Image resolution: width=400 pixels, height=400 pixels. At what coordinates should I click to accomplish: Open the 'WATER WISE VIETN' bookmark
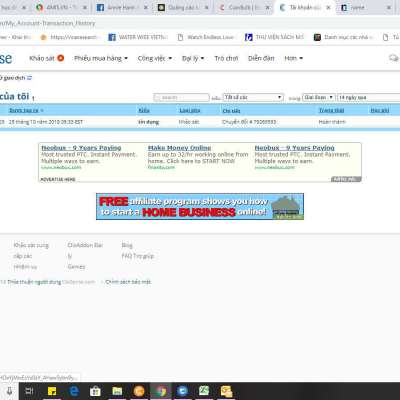coord(138,37)
